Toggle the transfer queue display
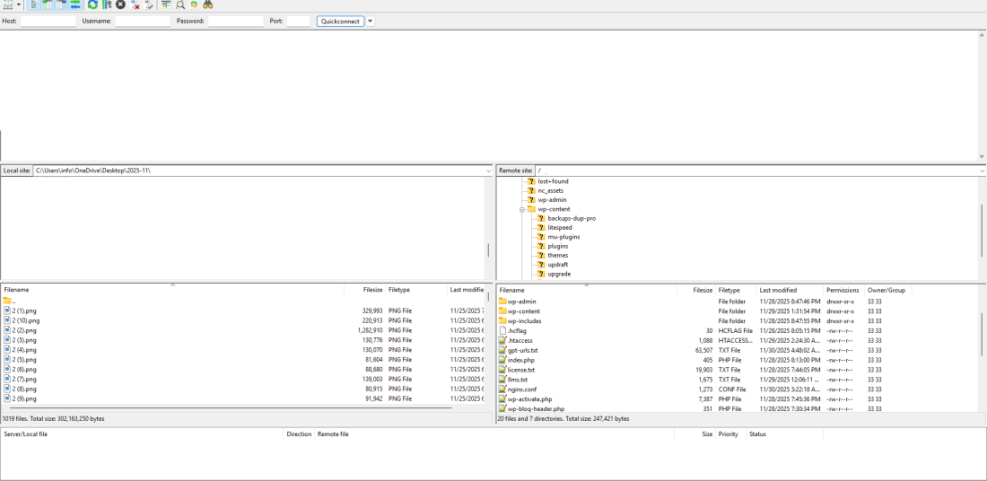This screenshot has height=481, width=987. coord(75,5)
